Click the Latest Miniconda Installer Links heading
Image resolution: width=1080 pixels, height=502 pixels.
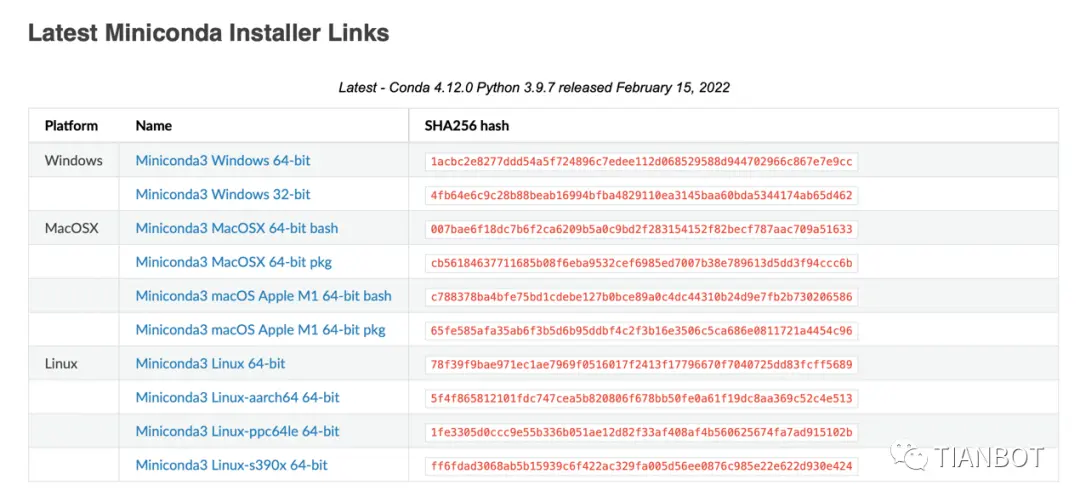coord(209,33)
